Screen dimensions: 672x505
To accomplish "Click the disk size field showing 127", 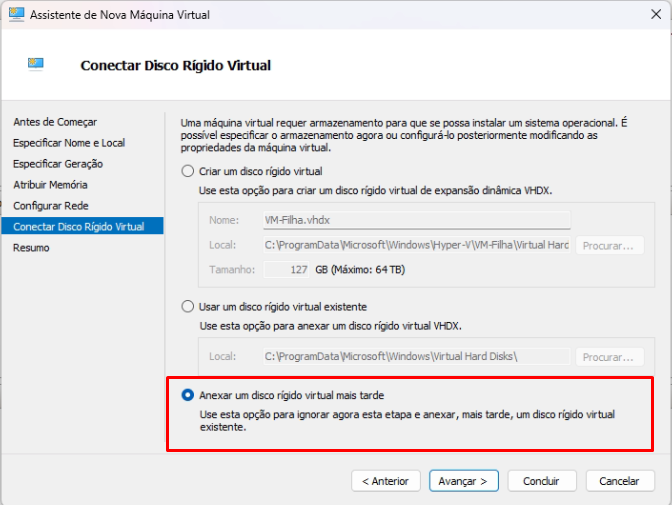I will (286, 270).
